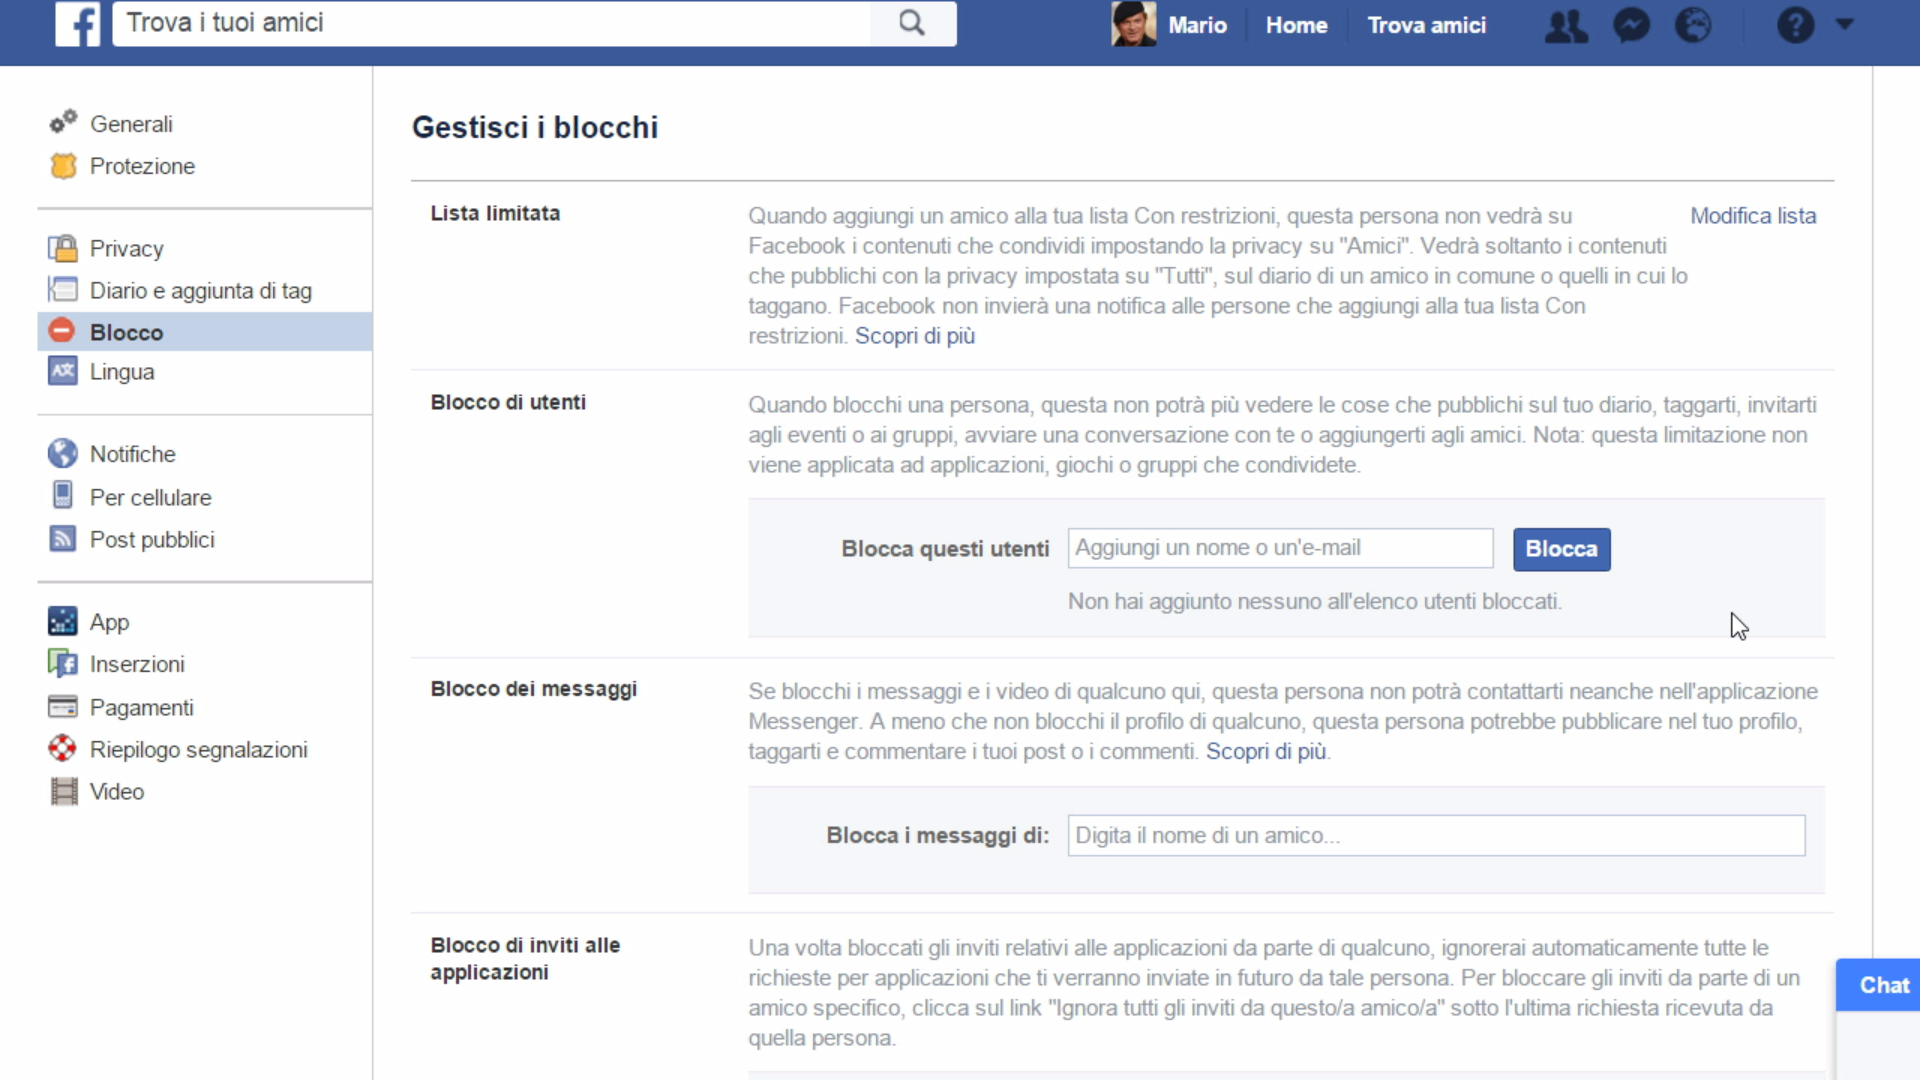Image resolution: width=1920 pixels, height=1080 pixels.
Task: Open notifications globe icon
Action: point(1693,26)
